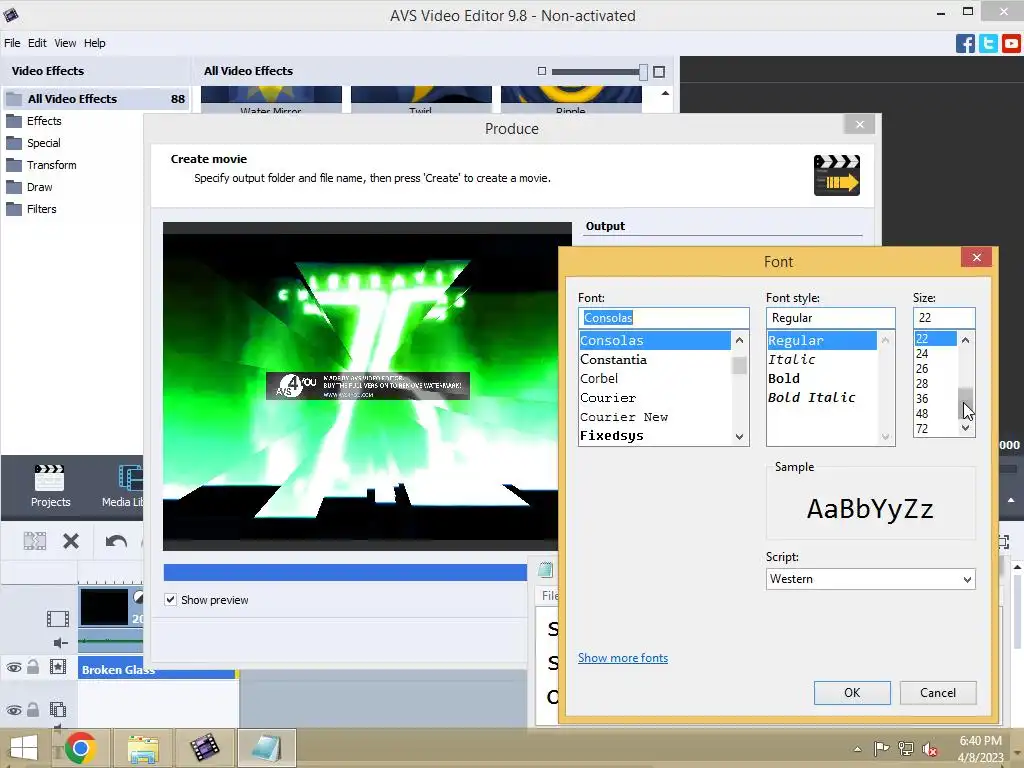Select the Filters category folder
This screenshot has width=1024, height=768.
41,209
